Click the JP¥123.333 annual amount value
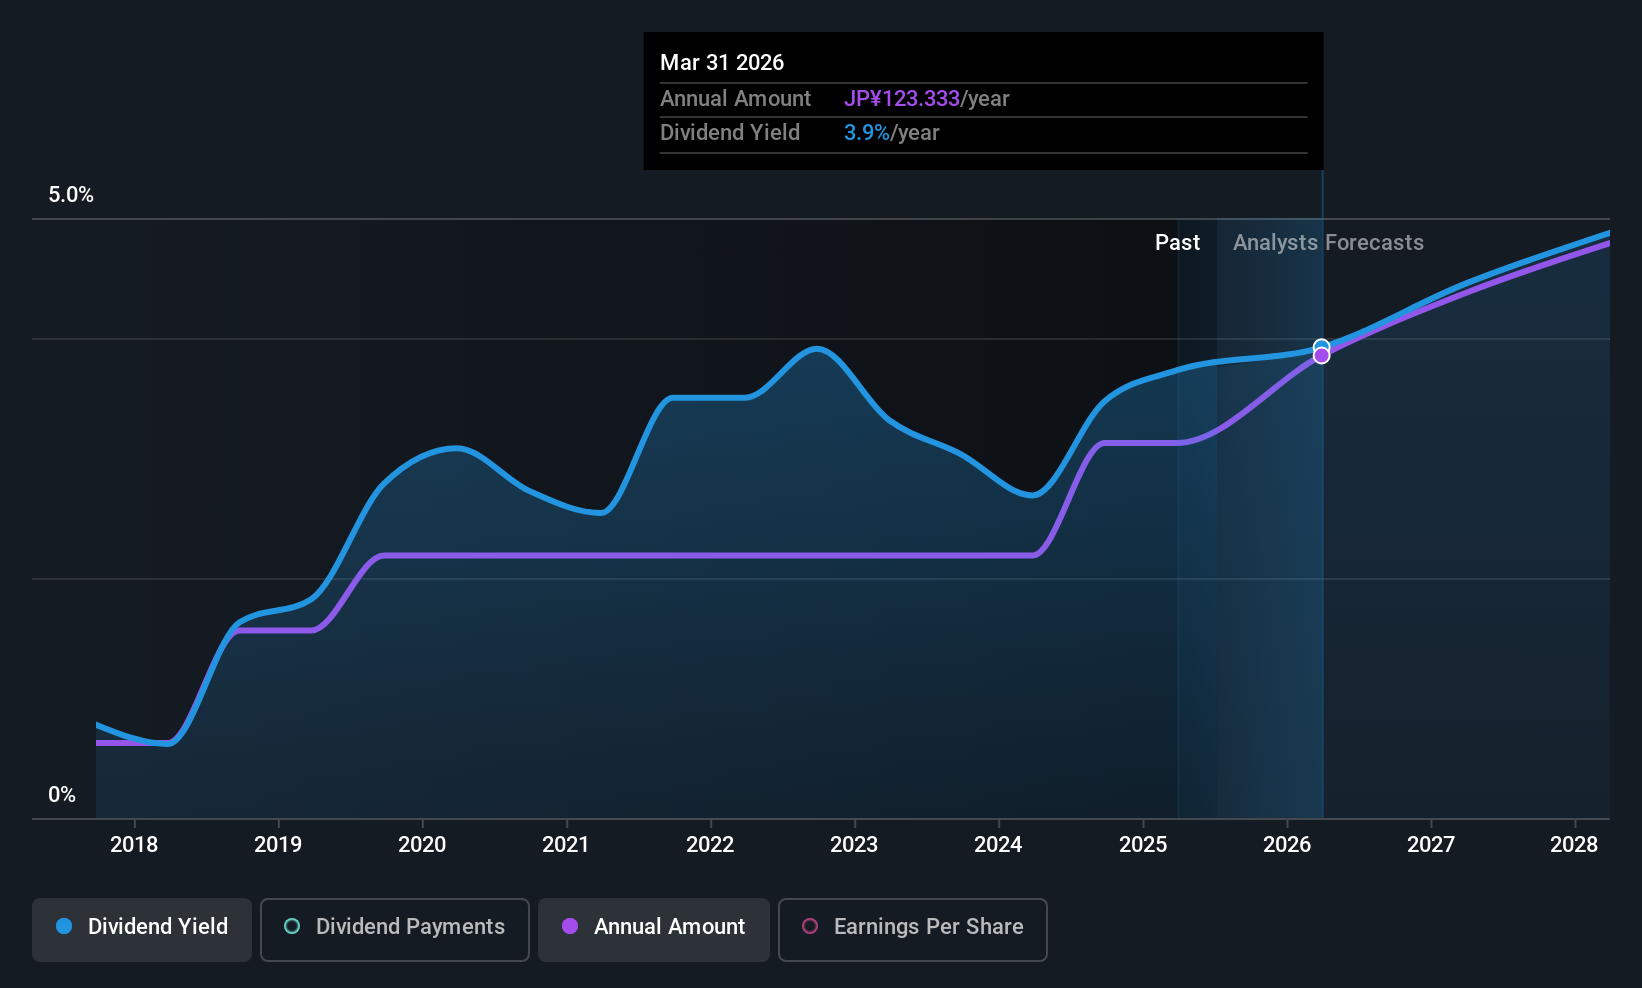The width and height of the screenshot is (1642, 988). pos(902,98)
